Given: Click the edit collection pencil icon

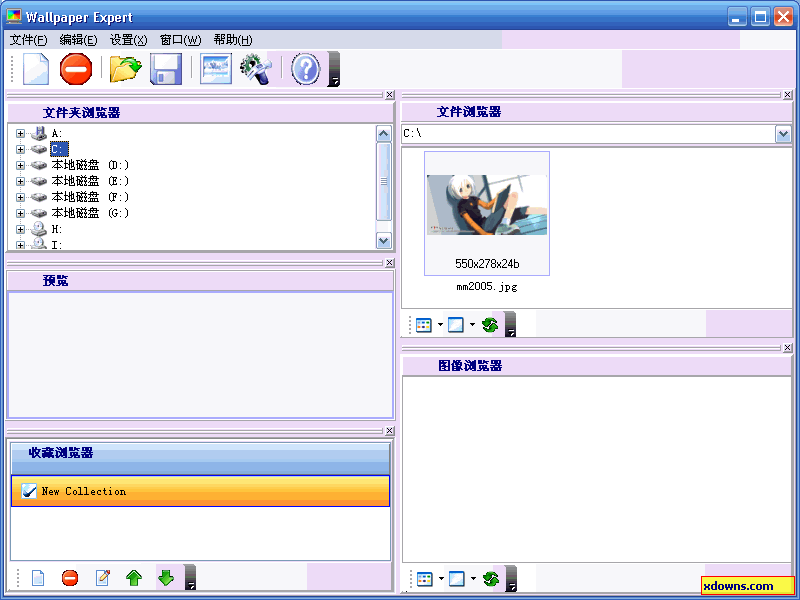Looking at the screenshot, I should 103,578.
